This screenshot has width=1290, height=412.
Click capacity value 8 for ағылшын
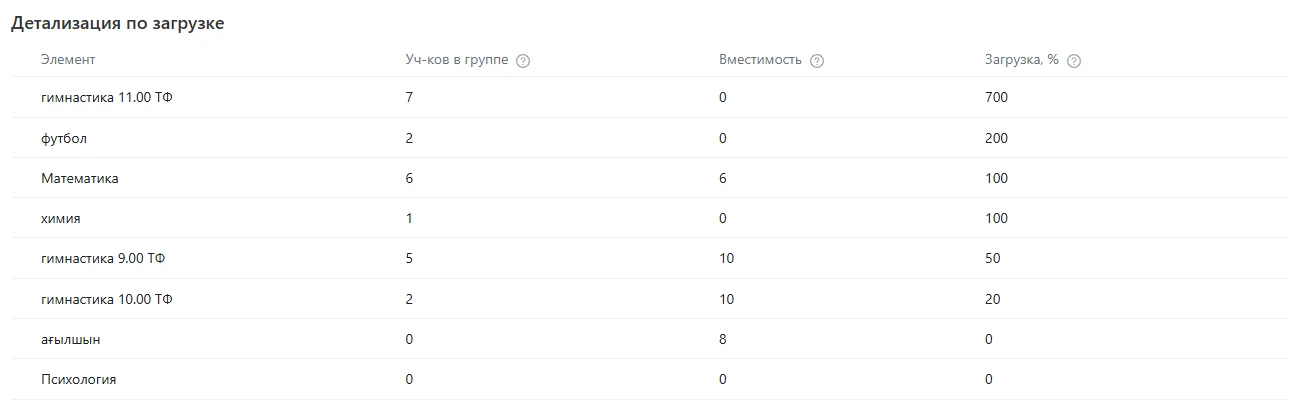723,339
